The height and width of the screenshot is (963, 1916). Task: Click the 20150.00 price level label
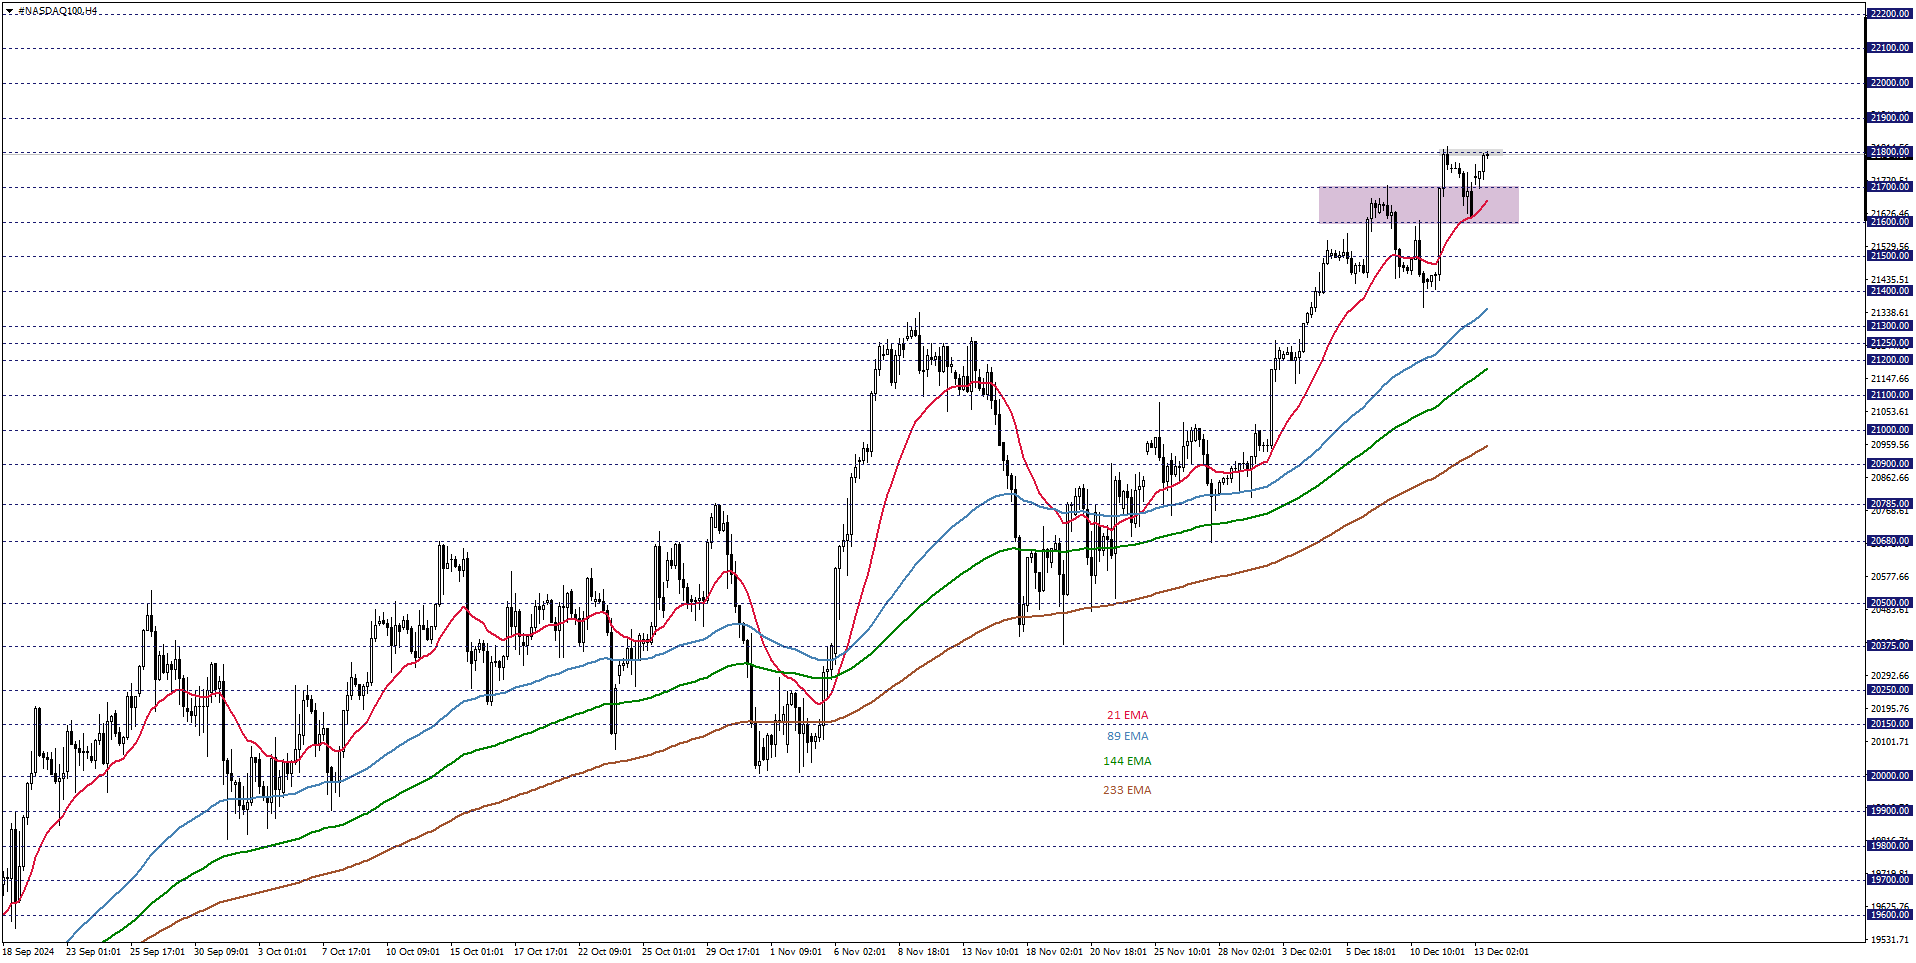(x=1889, y=724)
